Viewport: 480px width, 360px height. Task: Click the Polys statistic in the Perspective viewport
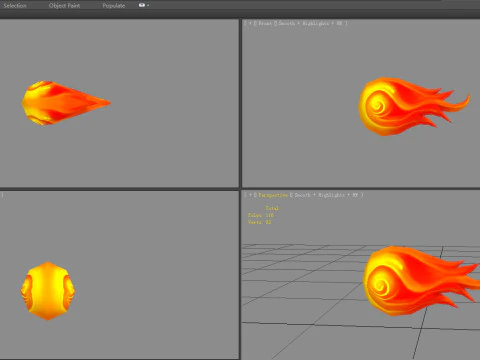[261, 215]
